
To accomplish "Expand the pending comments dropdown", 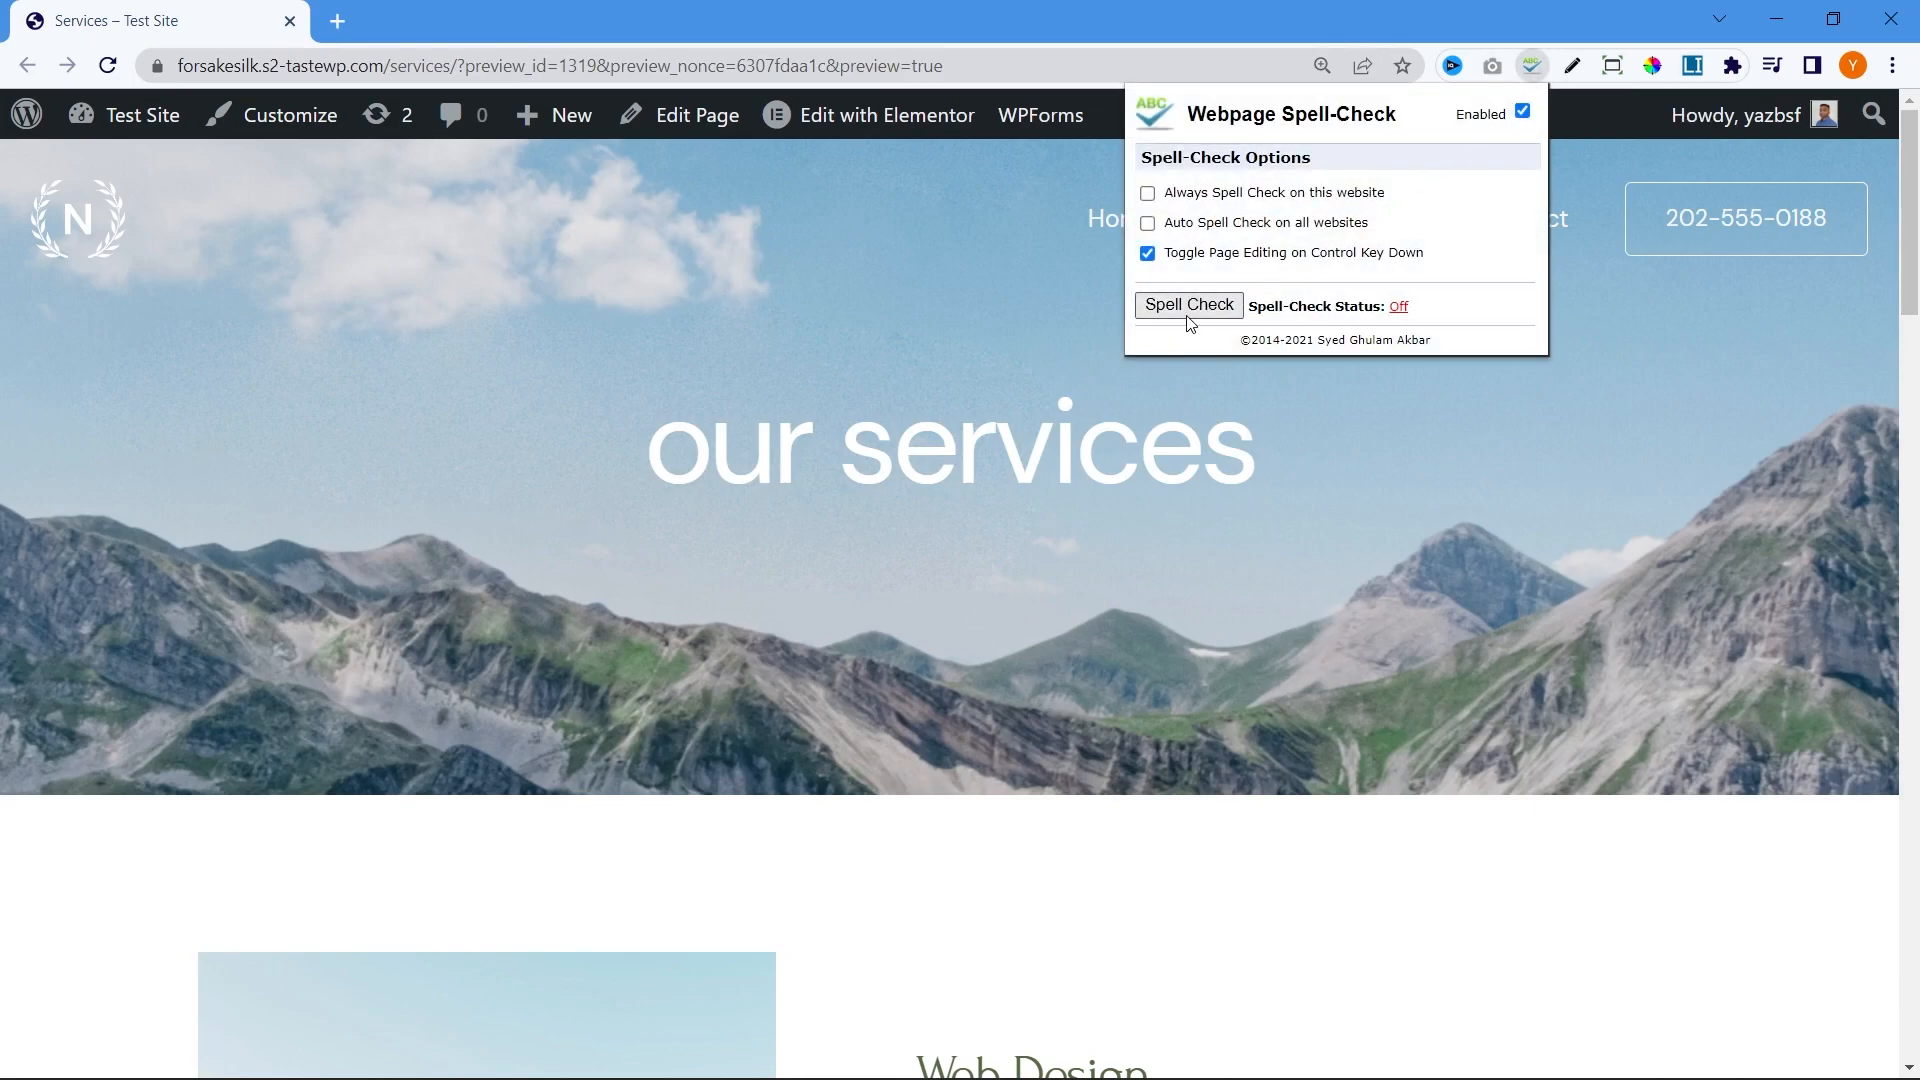I will [462, 115].
